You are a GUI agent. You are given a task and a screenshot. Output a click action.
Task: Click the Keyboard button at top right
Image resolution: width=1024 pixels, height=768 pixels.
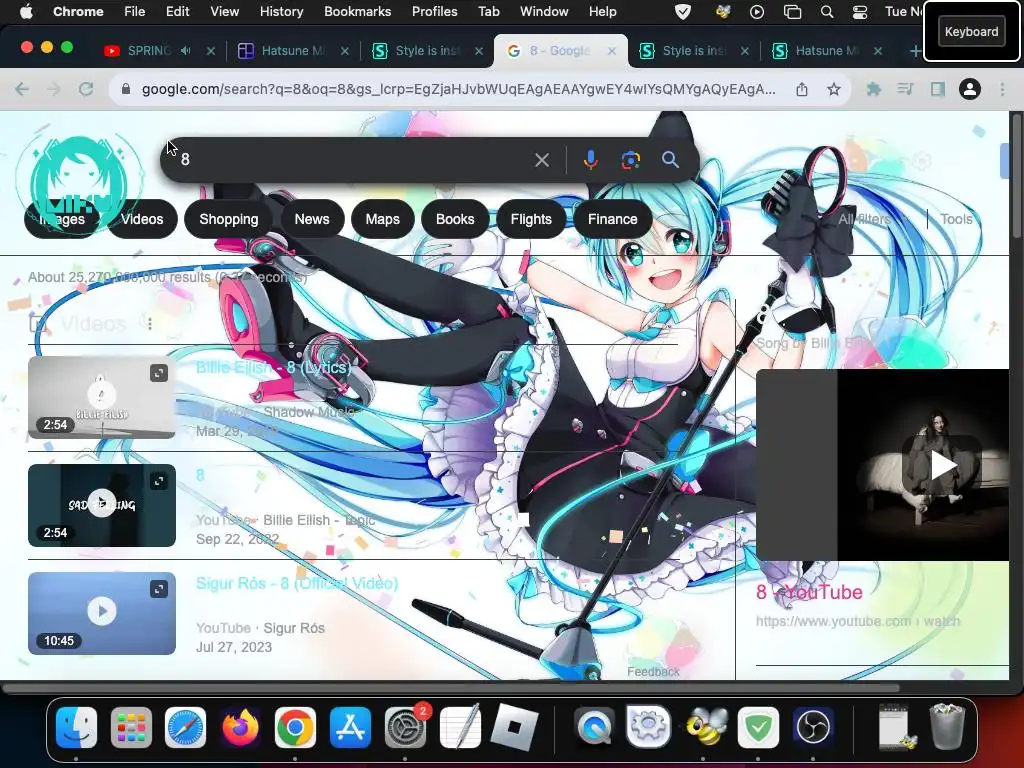(x=971, y=31)
